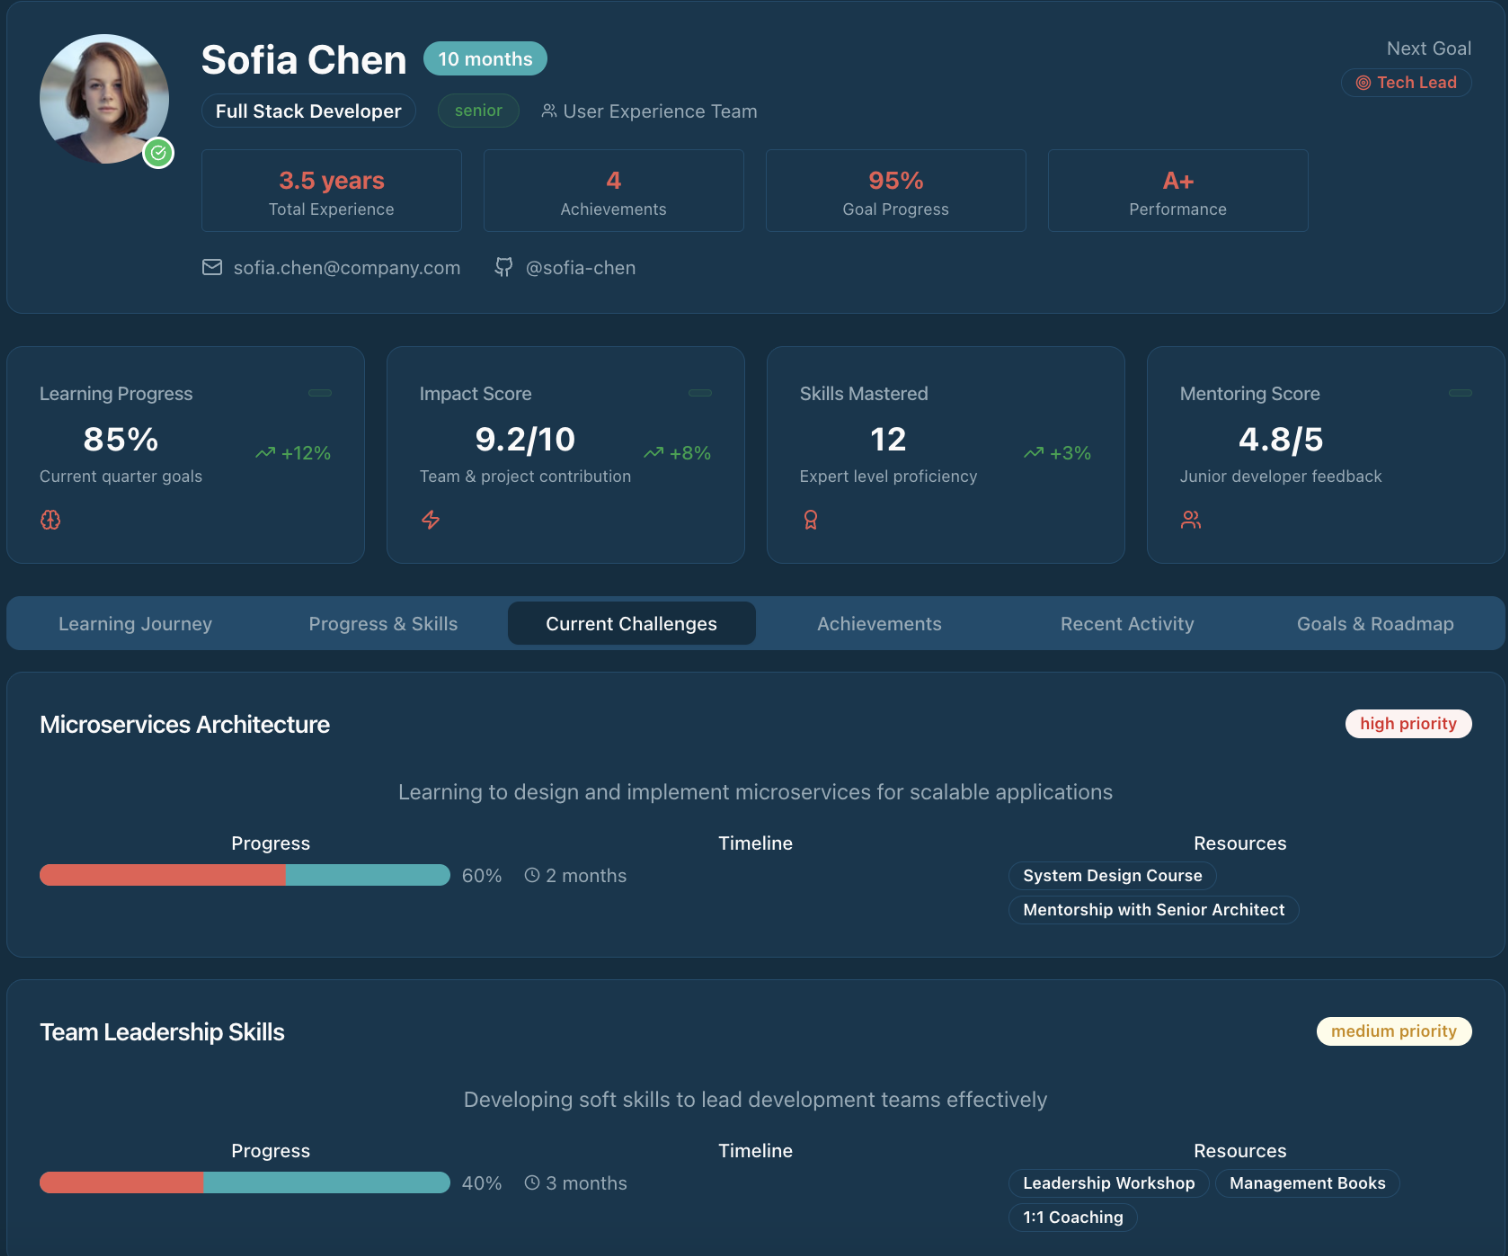Click the brain icon on Learning Progress card

pyautogui.click(x=50, y=519)
